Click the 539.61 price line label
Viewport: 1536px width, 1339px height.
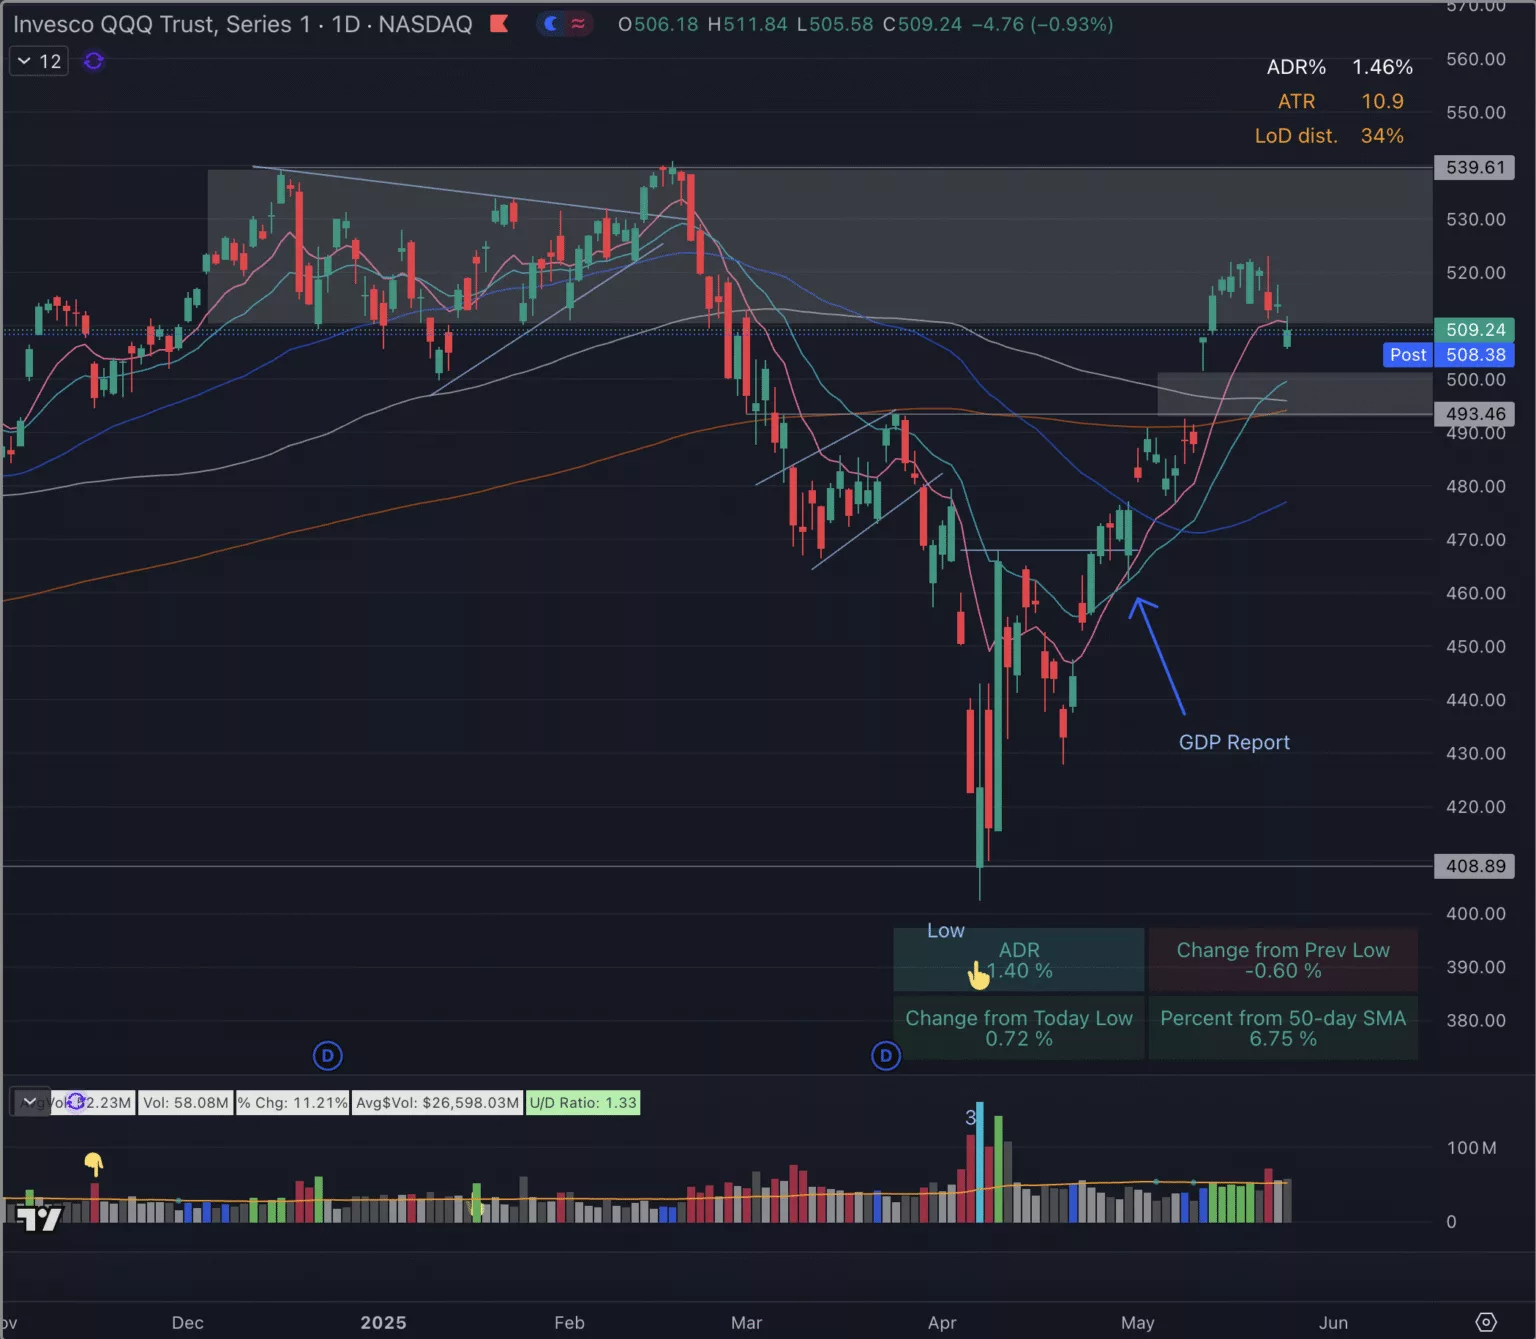coord(1474,167)
